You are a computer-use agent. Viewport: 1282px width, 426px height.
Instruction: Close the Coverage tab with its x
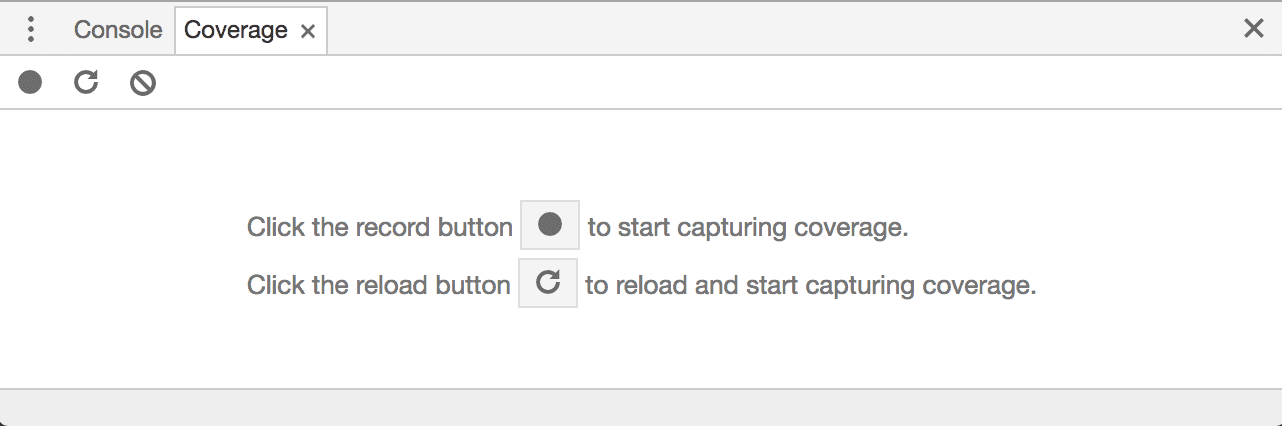coord(308,31)
